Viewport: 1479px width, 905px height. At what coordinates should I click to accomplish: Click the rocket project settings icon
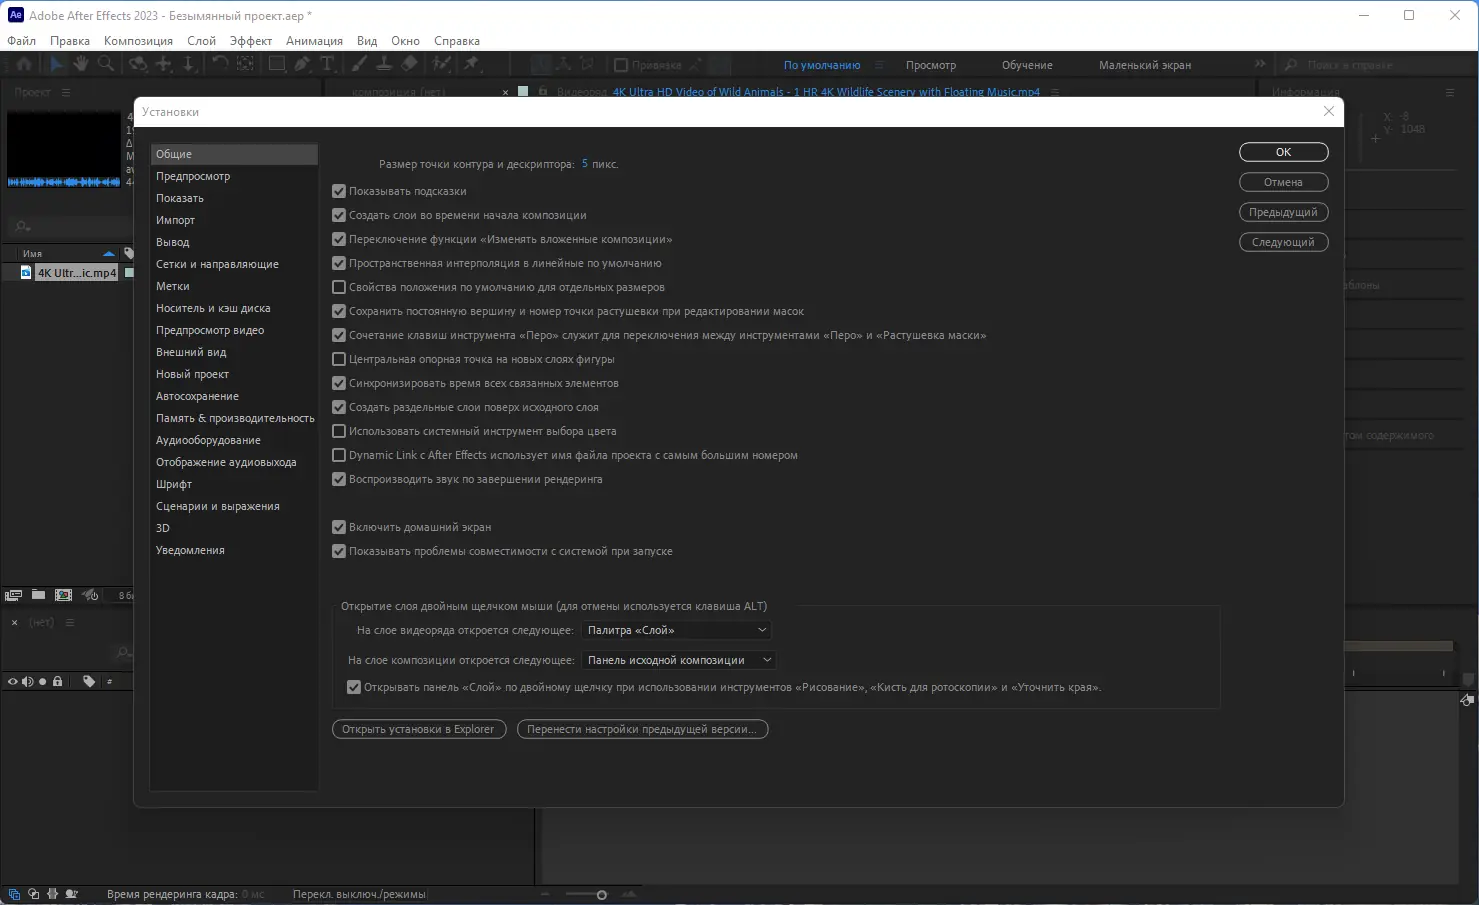pos(90,595)
